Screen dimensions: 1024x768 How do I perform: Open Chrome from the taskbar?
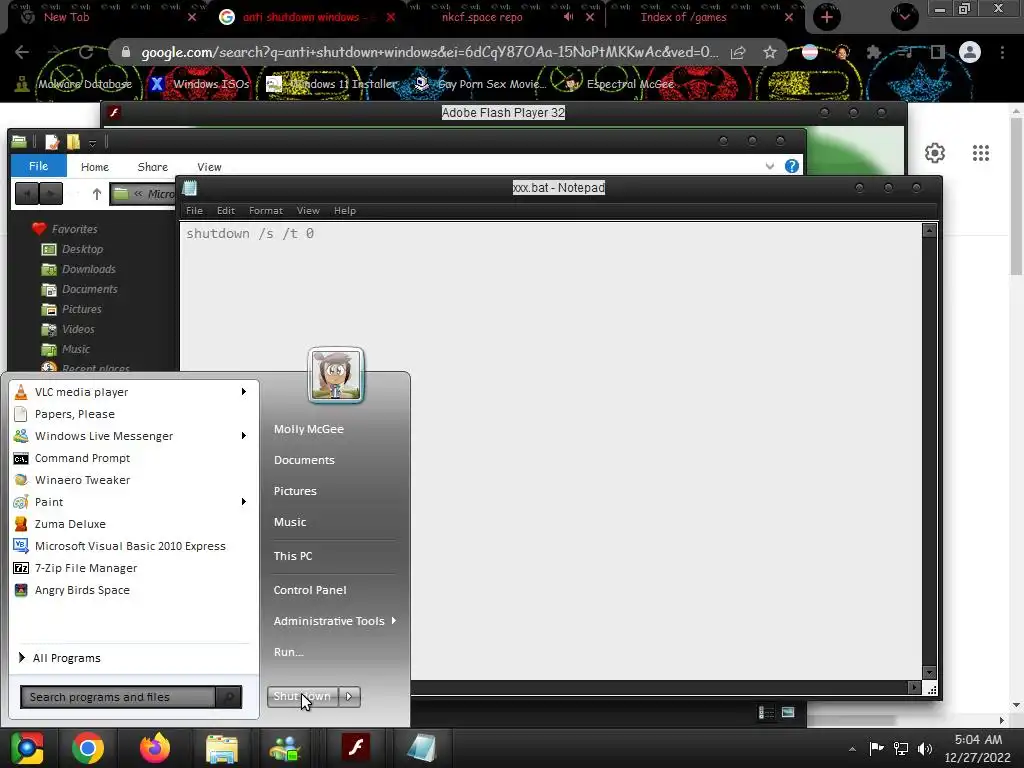pyautogui.click(x=88, y=748)
